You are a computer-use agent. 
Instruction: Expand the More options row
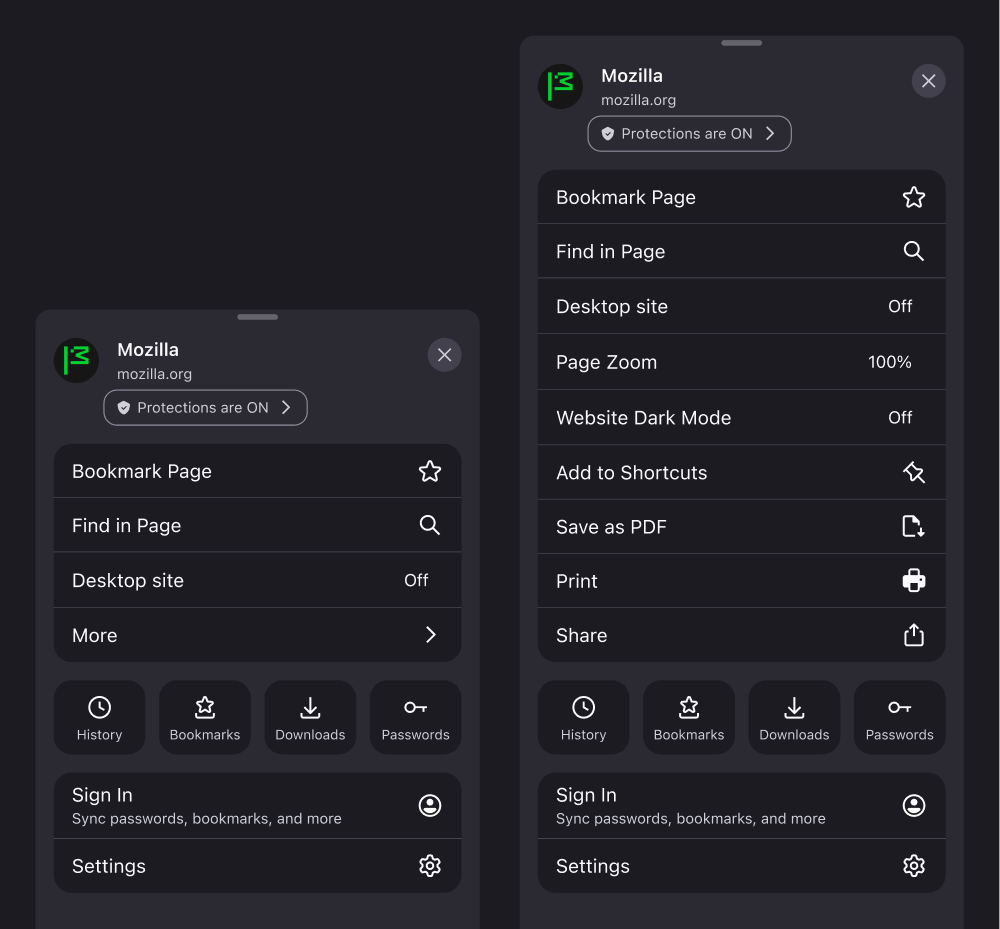point(257,634)
